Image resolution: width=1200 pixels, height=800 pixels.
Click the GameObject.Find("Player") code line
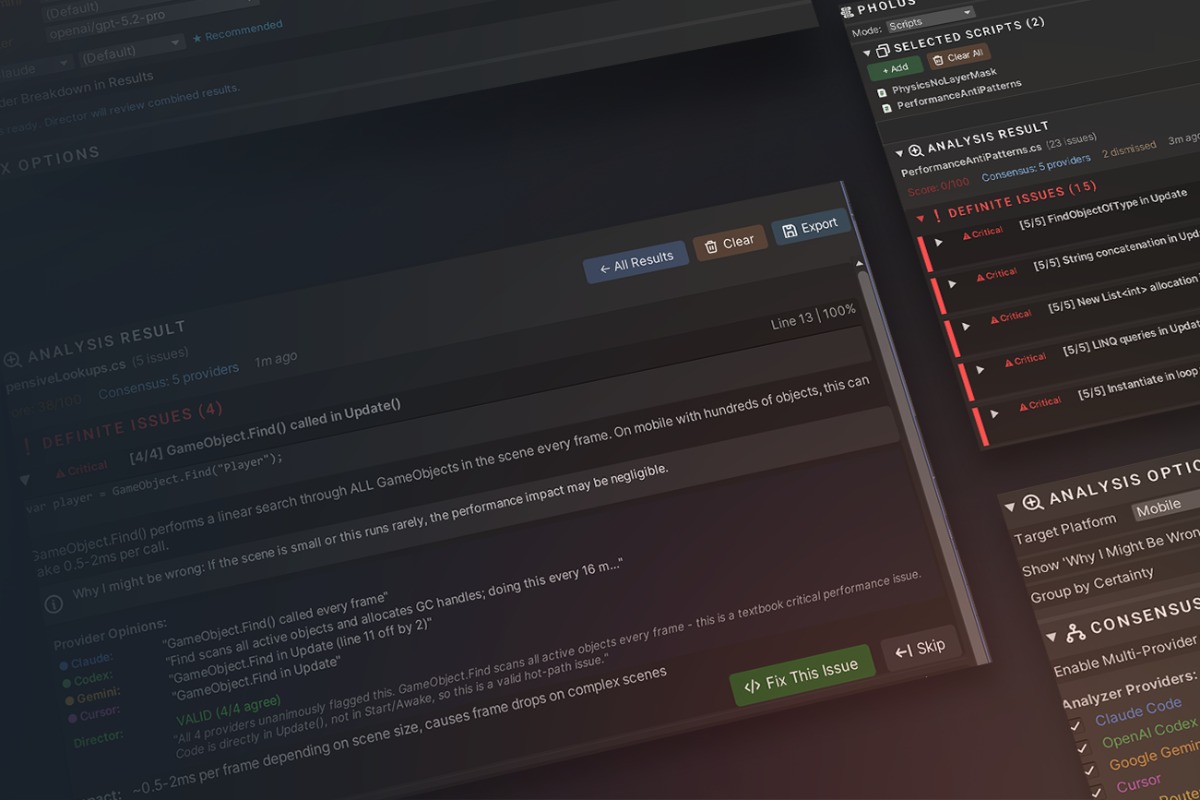click(155, 482)
